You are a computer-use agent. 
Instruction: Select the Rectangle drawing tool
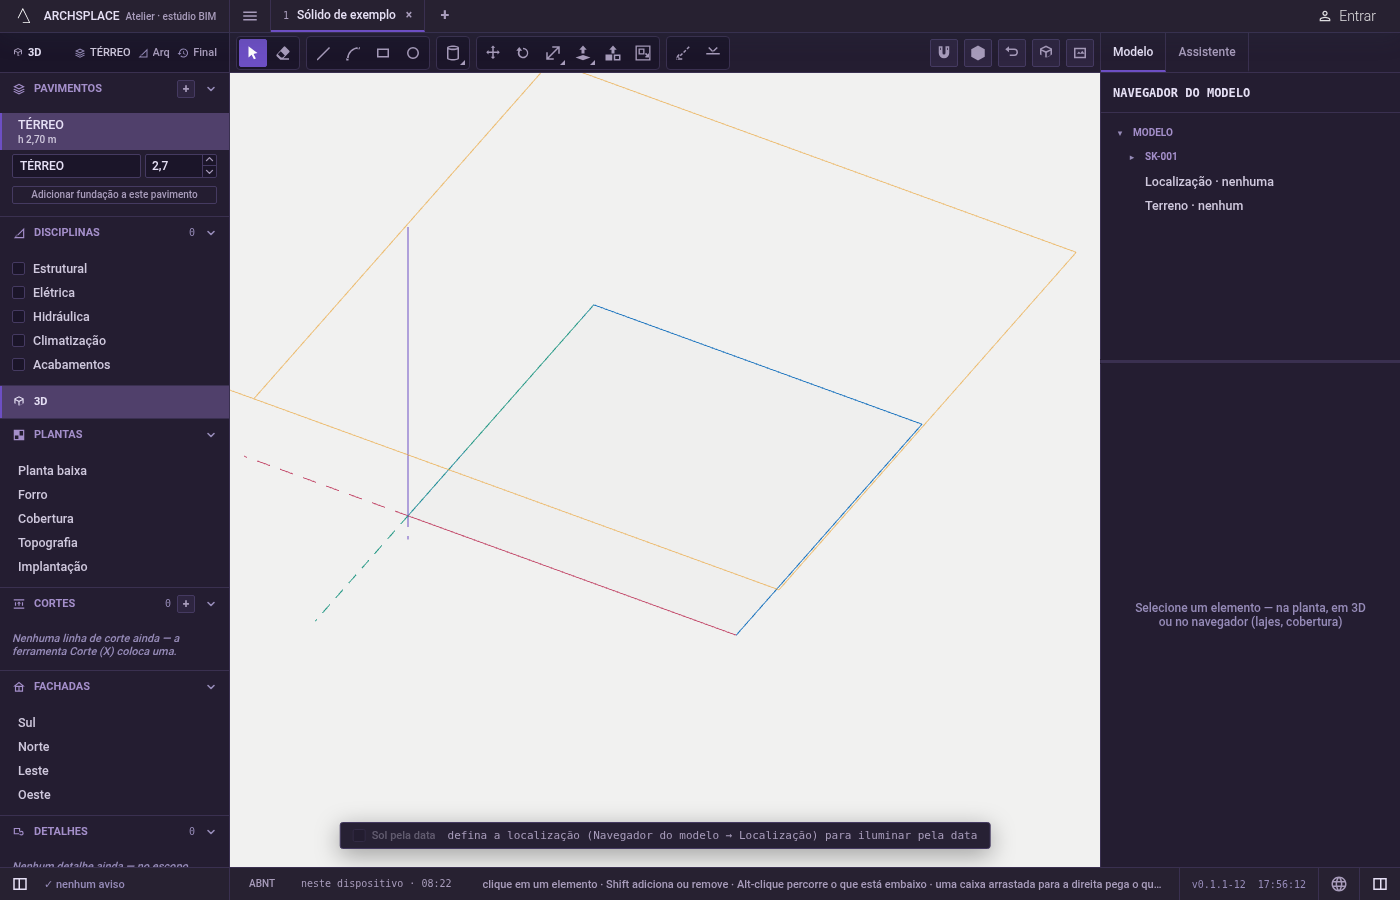[383, 53]
